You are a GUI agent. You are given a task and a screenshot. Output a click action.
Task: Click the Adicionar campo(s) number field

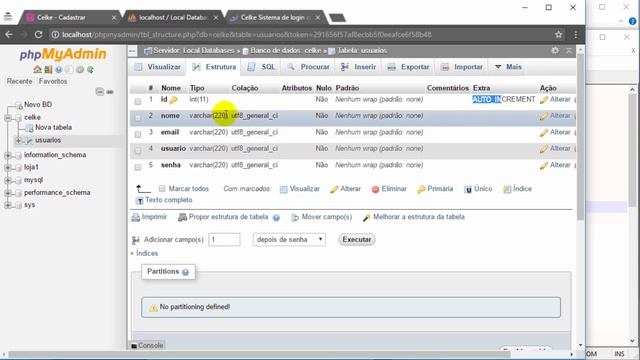pyautogui.click(x=224, y=240)
